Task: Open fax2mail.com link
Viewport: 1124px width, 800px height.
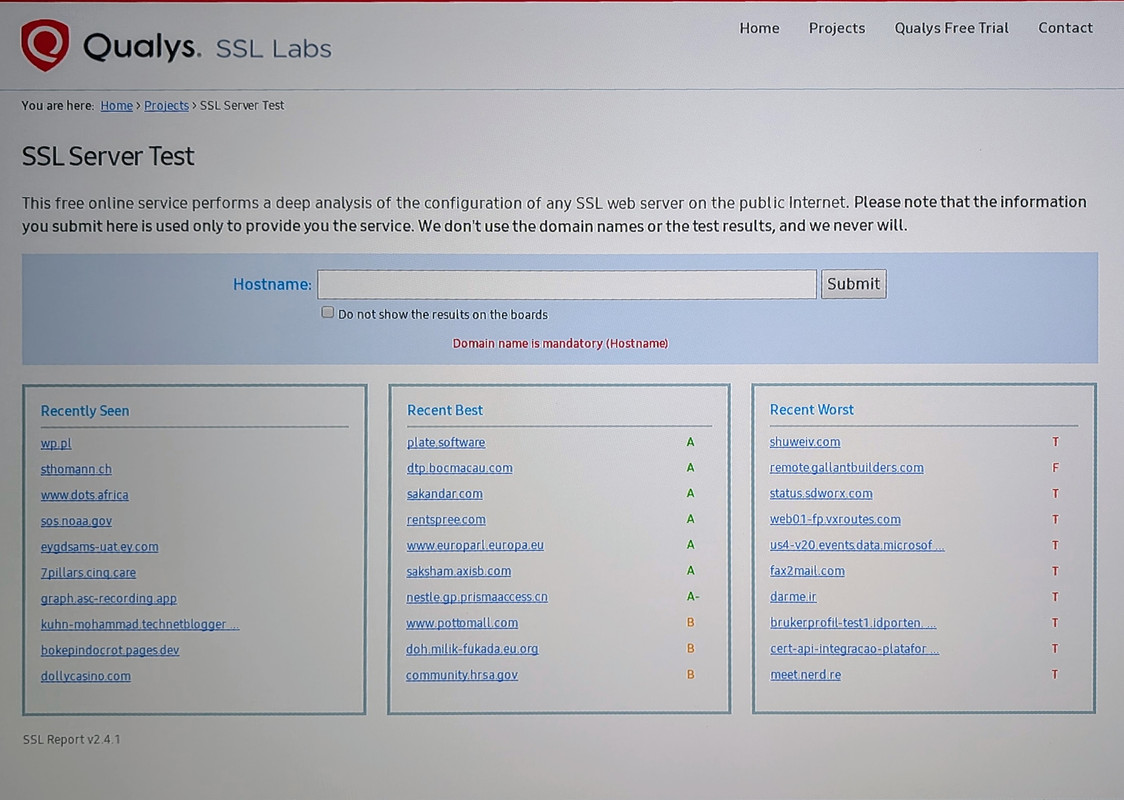Action: pos(807,571)
